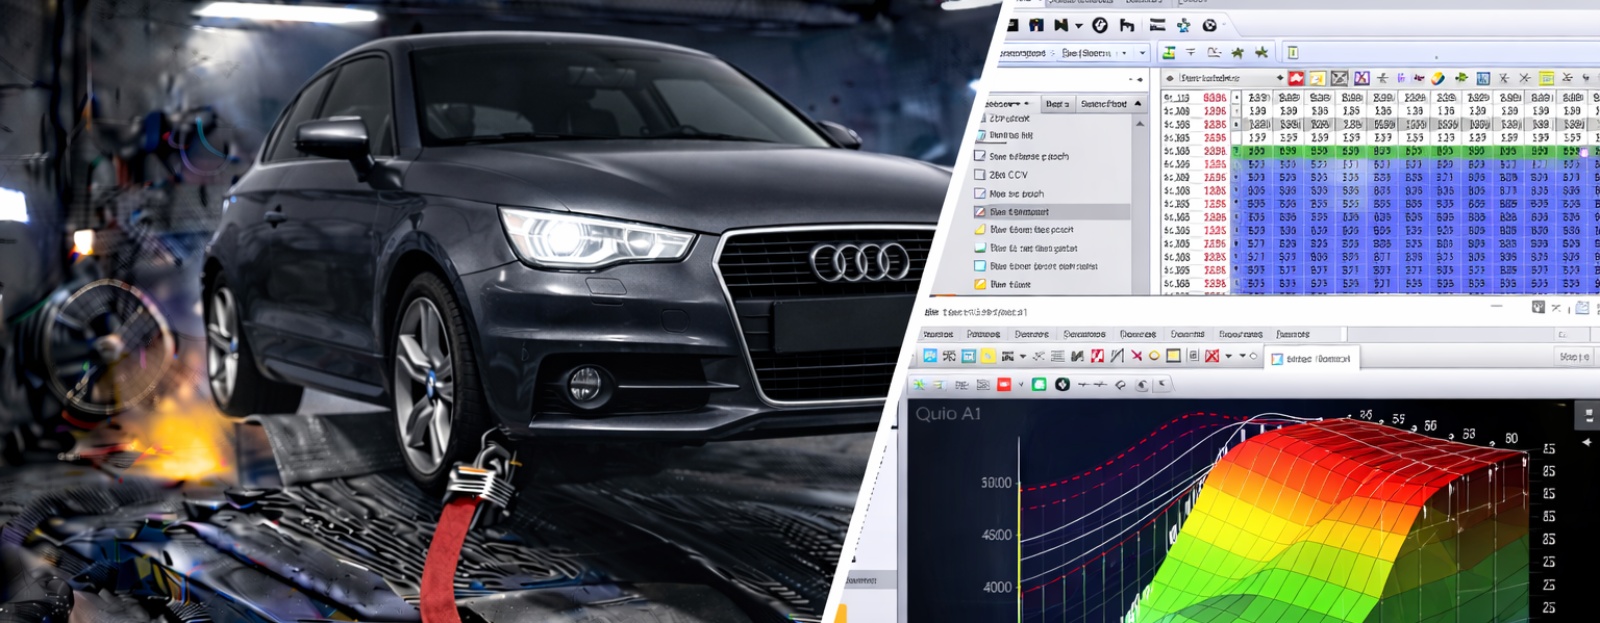
Task: Click the 'Quio A1' chart title
Action: point(948,413)
